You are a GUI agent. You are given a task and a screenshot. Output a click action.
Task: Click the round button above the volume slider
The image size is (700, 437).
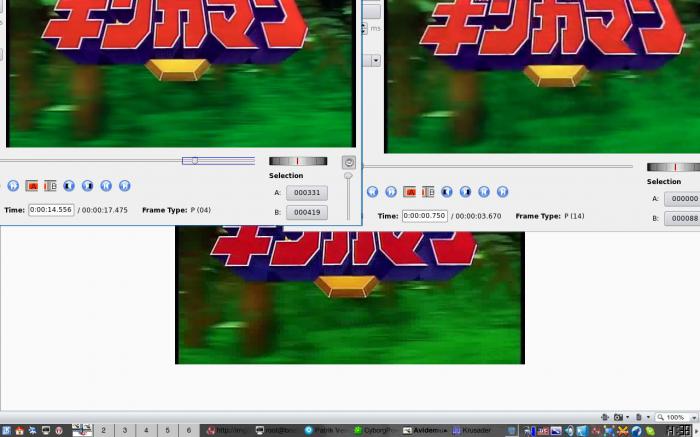pyautogui.click(x=349, y=162)
